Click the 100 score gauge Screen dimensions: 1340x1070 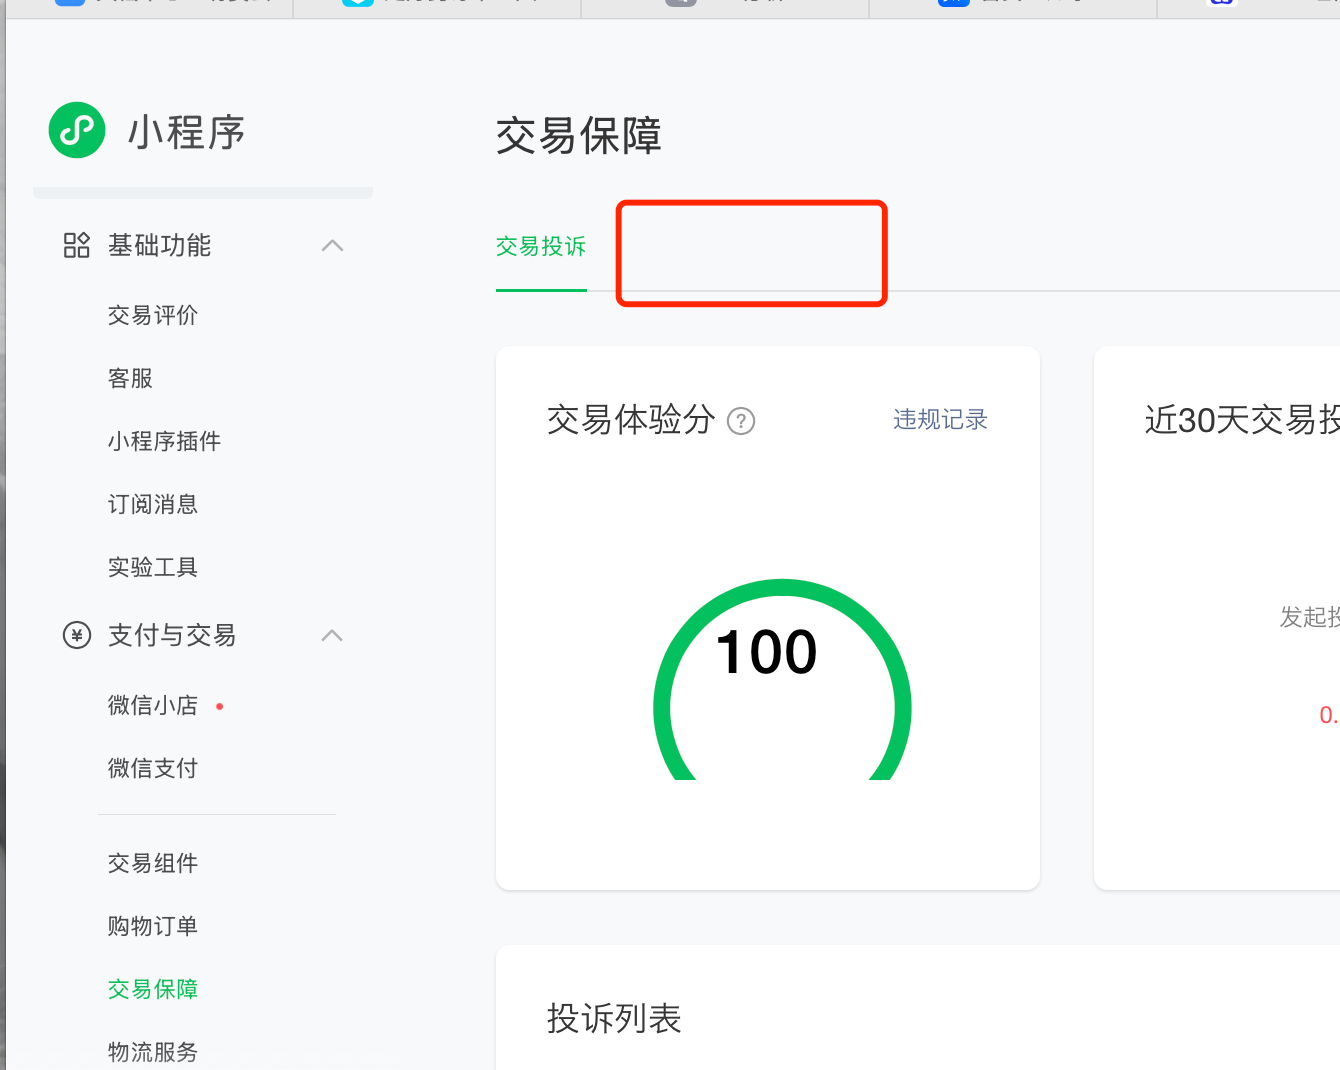point(782,680)
